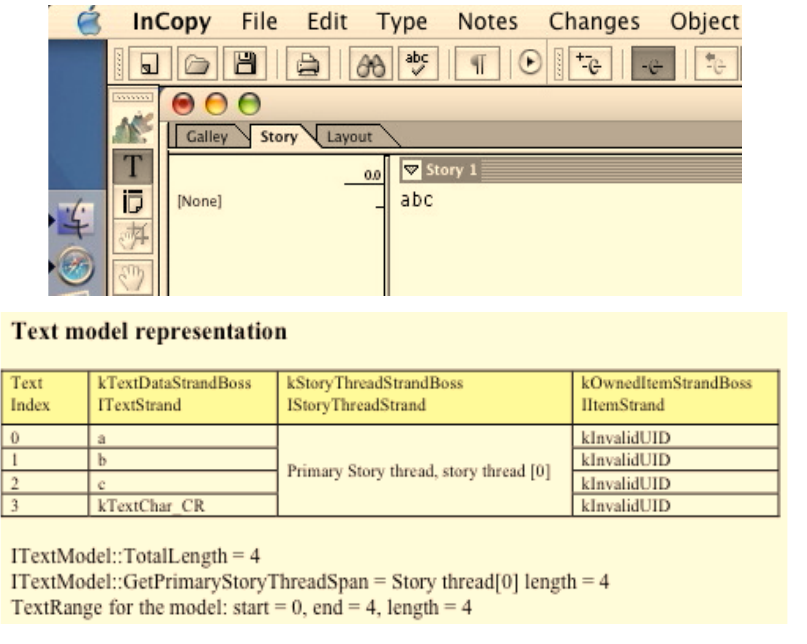Image resolution: width=807 pixels, height=644 pixels.
Task: Click the TextRange for the model line
Action: click(x=241, y=607)
